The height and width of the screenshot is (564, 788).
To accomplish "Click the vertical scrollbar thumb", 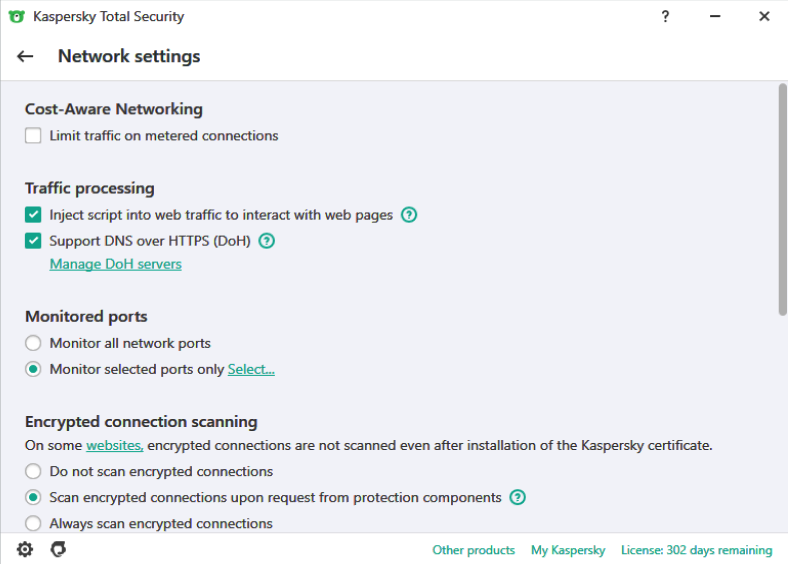I will (x=782, y=200).
